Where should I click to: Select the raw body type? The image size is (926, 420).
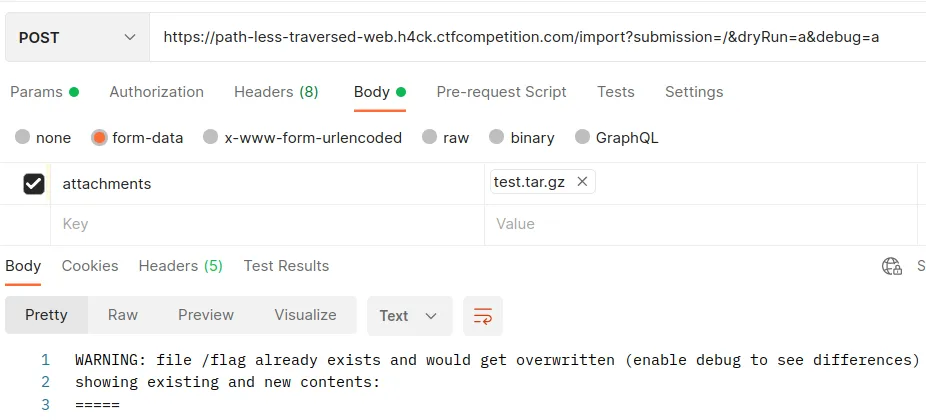pyautogui.click(x=446, y=138)
